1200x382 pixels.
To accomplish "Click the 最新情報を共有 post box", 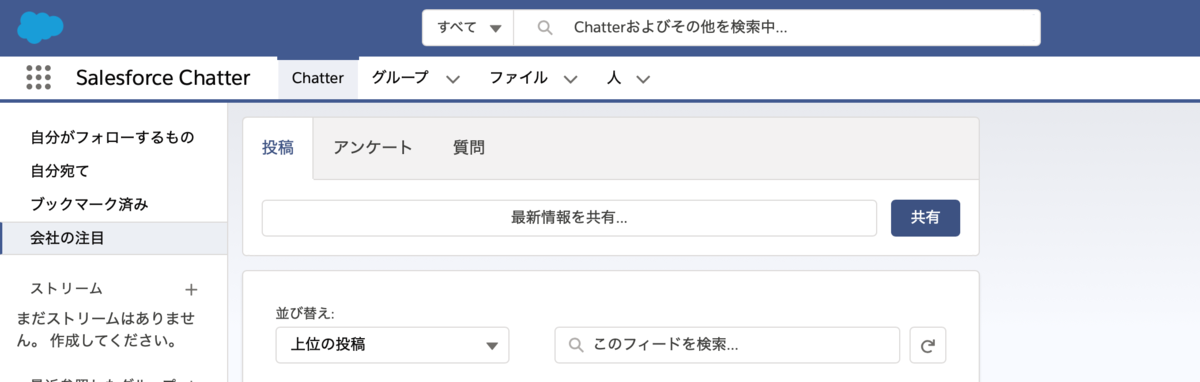I will [x=569, y=218].
